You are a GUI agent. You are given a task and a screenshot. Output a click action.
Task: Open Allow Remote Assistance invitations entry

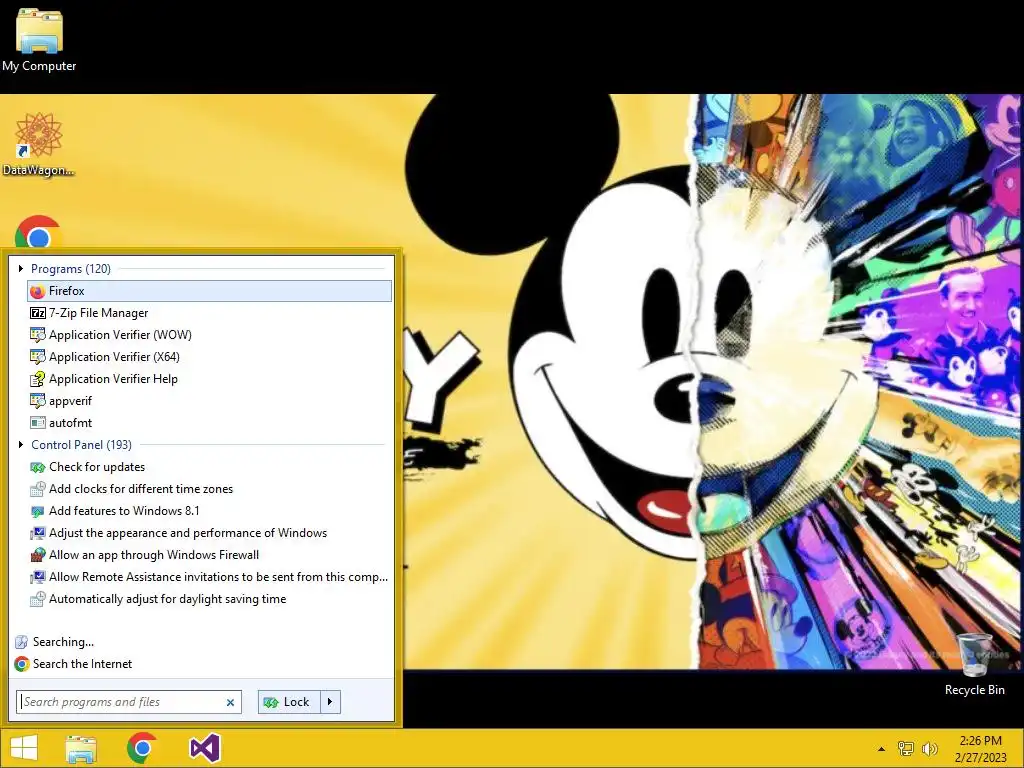pyautogui.click(x=210, y=577)
